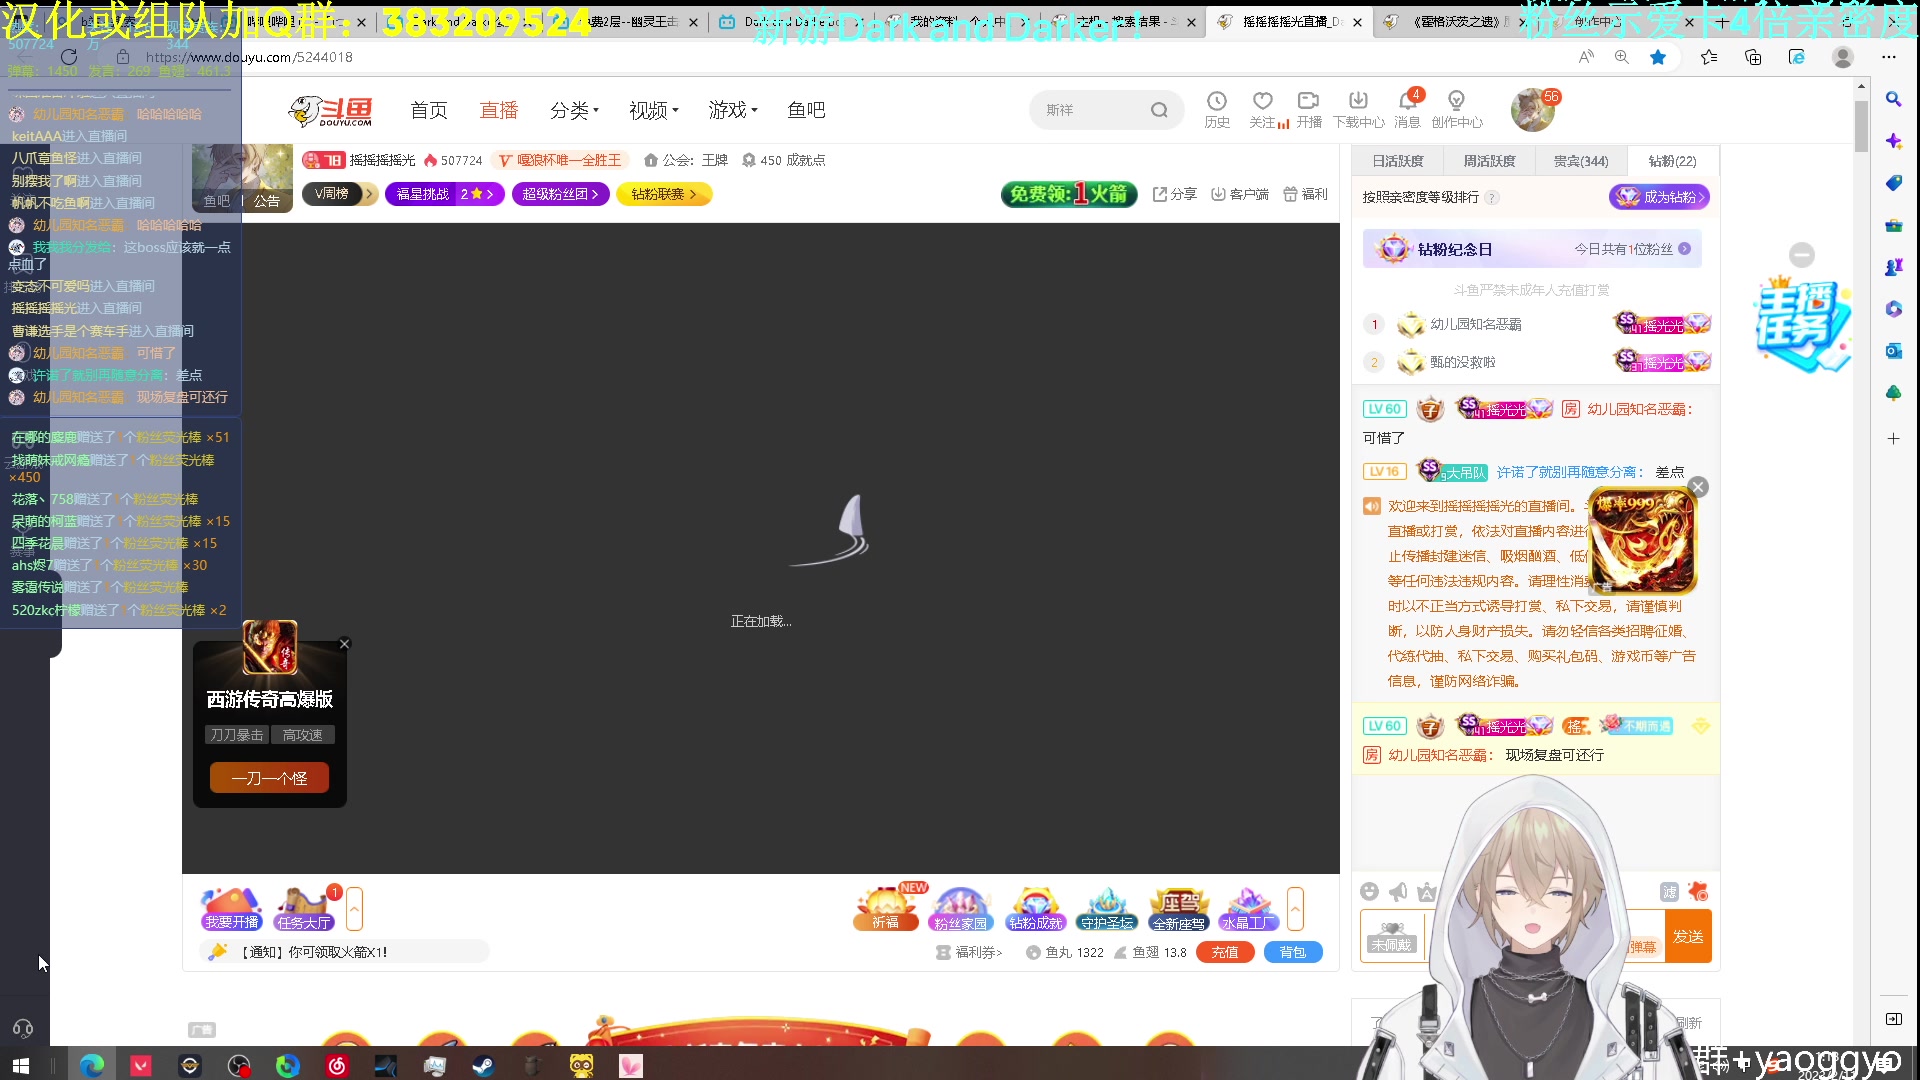Click the 客户端 client download icon
This screenshot has width=1920, height=1080.
1239,194
